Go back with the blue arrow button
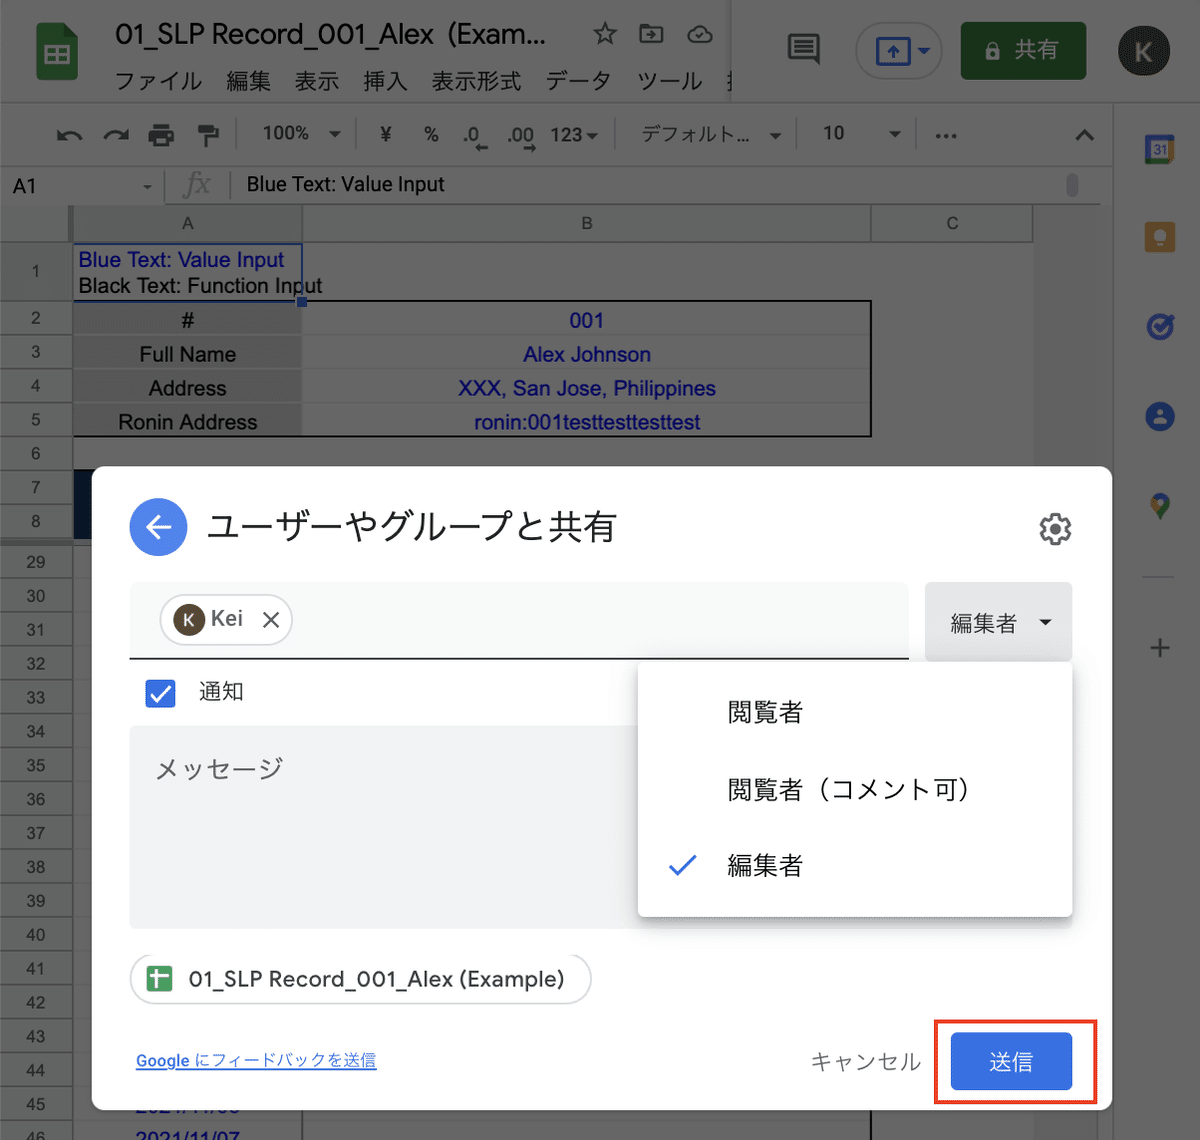Viewport: 1200px width, 1140px height. (x=158, y=527)
